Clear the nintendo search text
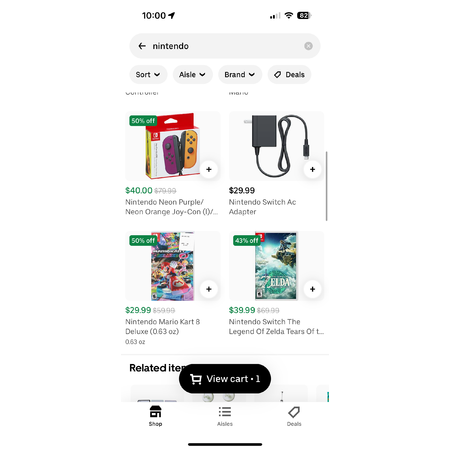450x450 pixels. coord(308,46)
